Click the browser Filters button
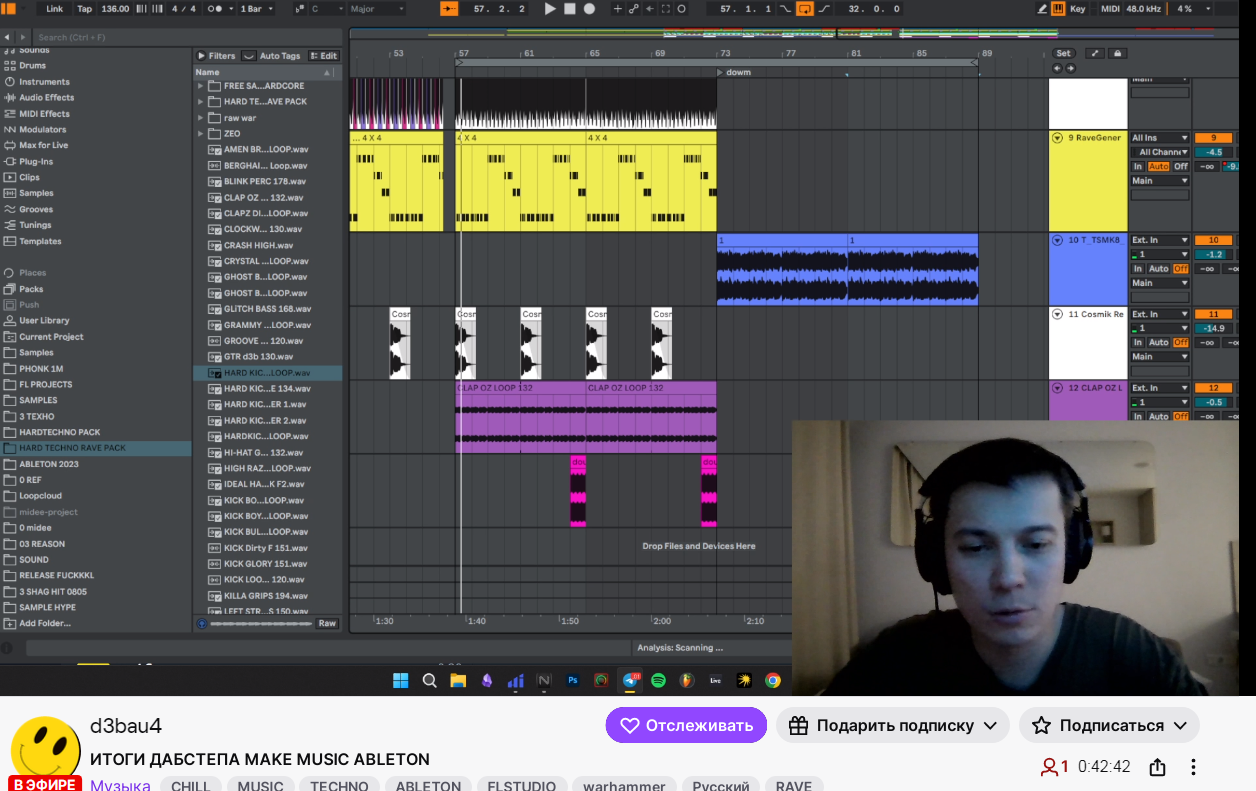The image size is (1256, 791). click(217, 56)
